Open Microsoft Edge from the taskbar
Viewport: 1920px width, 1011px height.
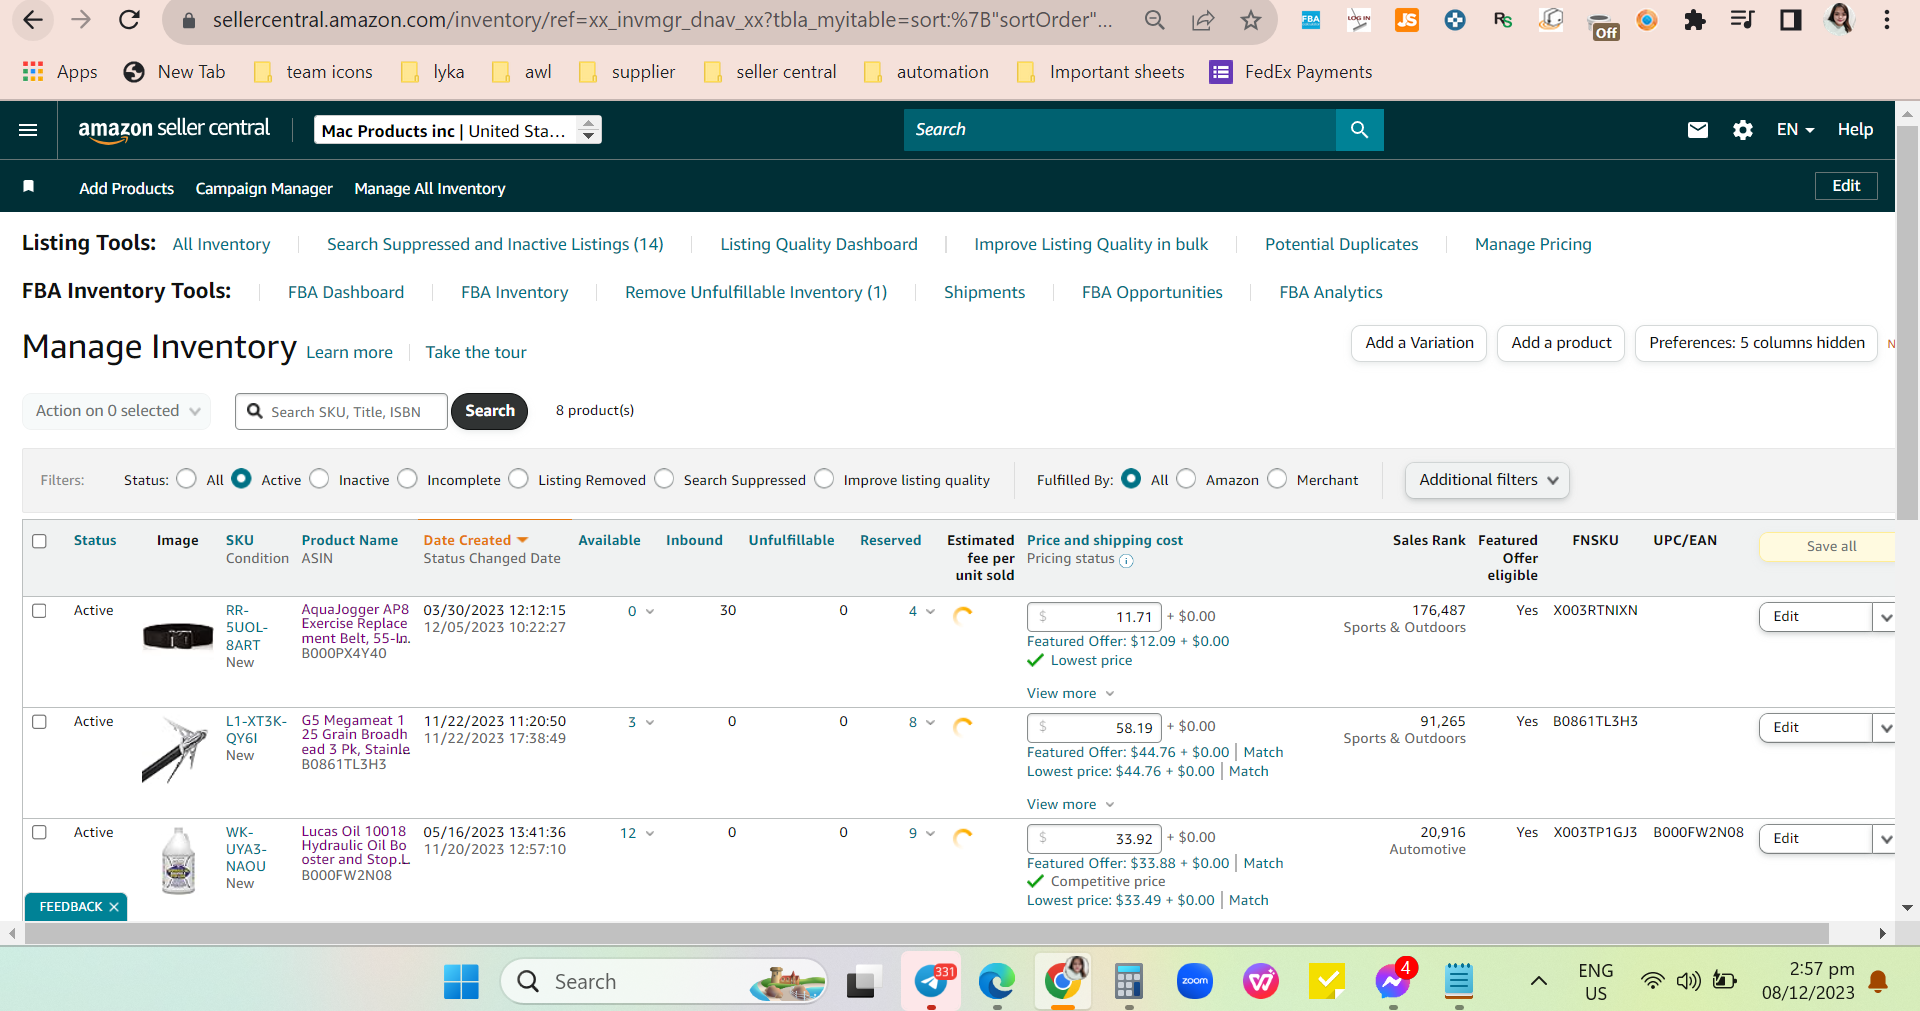pyautogui.click(x=997, y=982)
